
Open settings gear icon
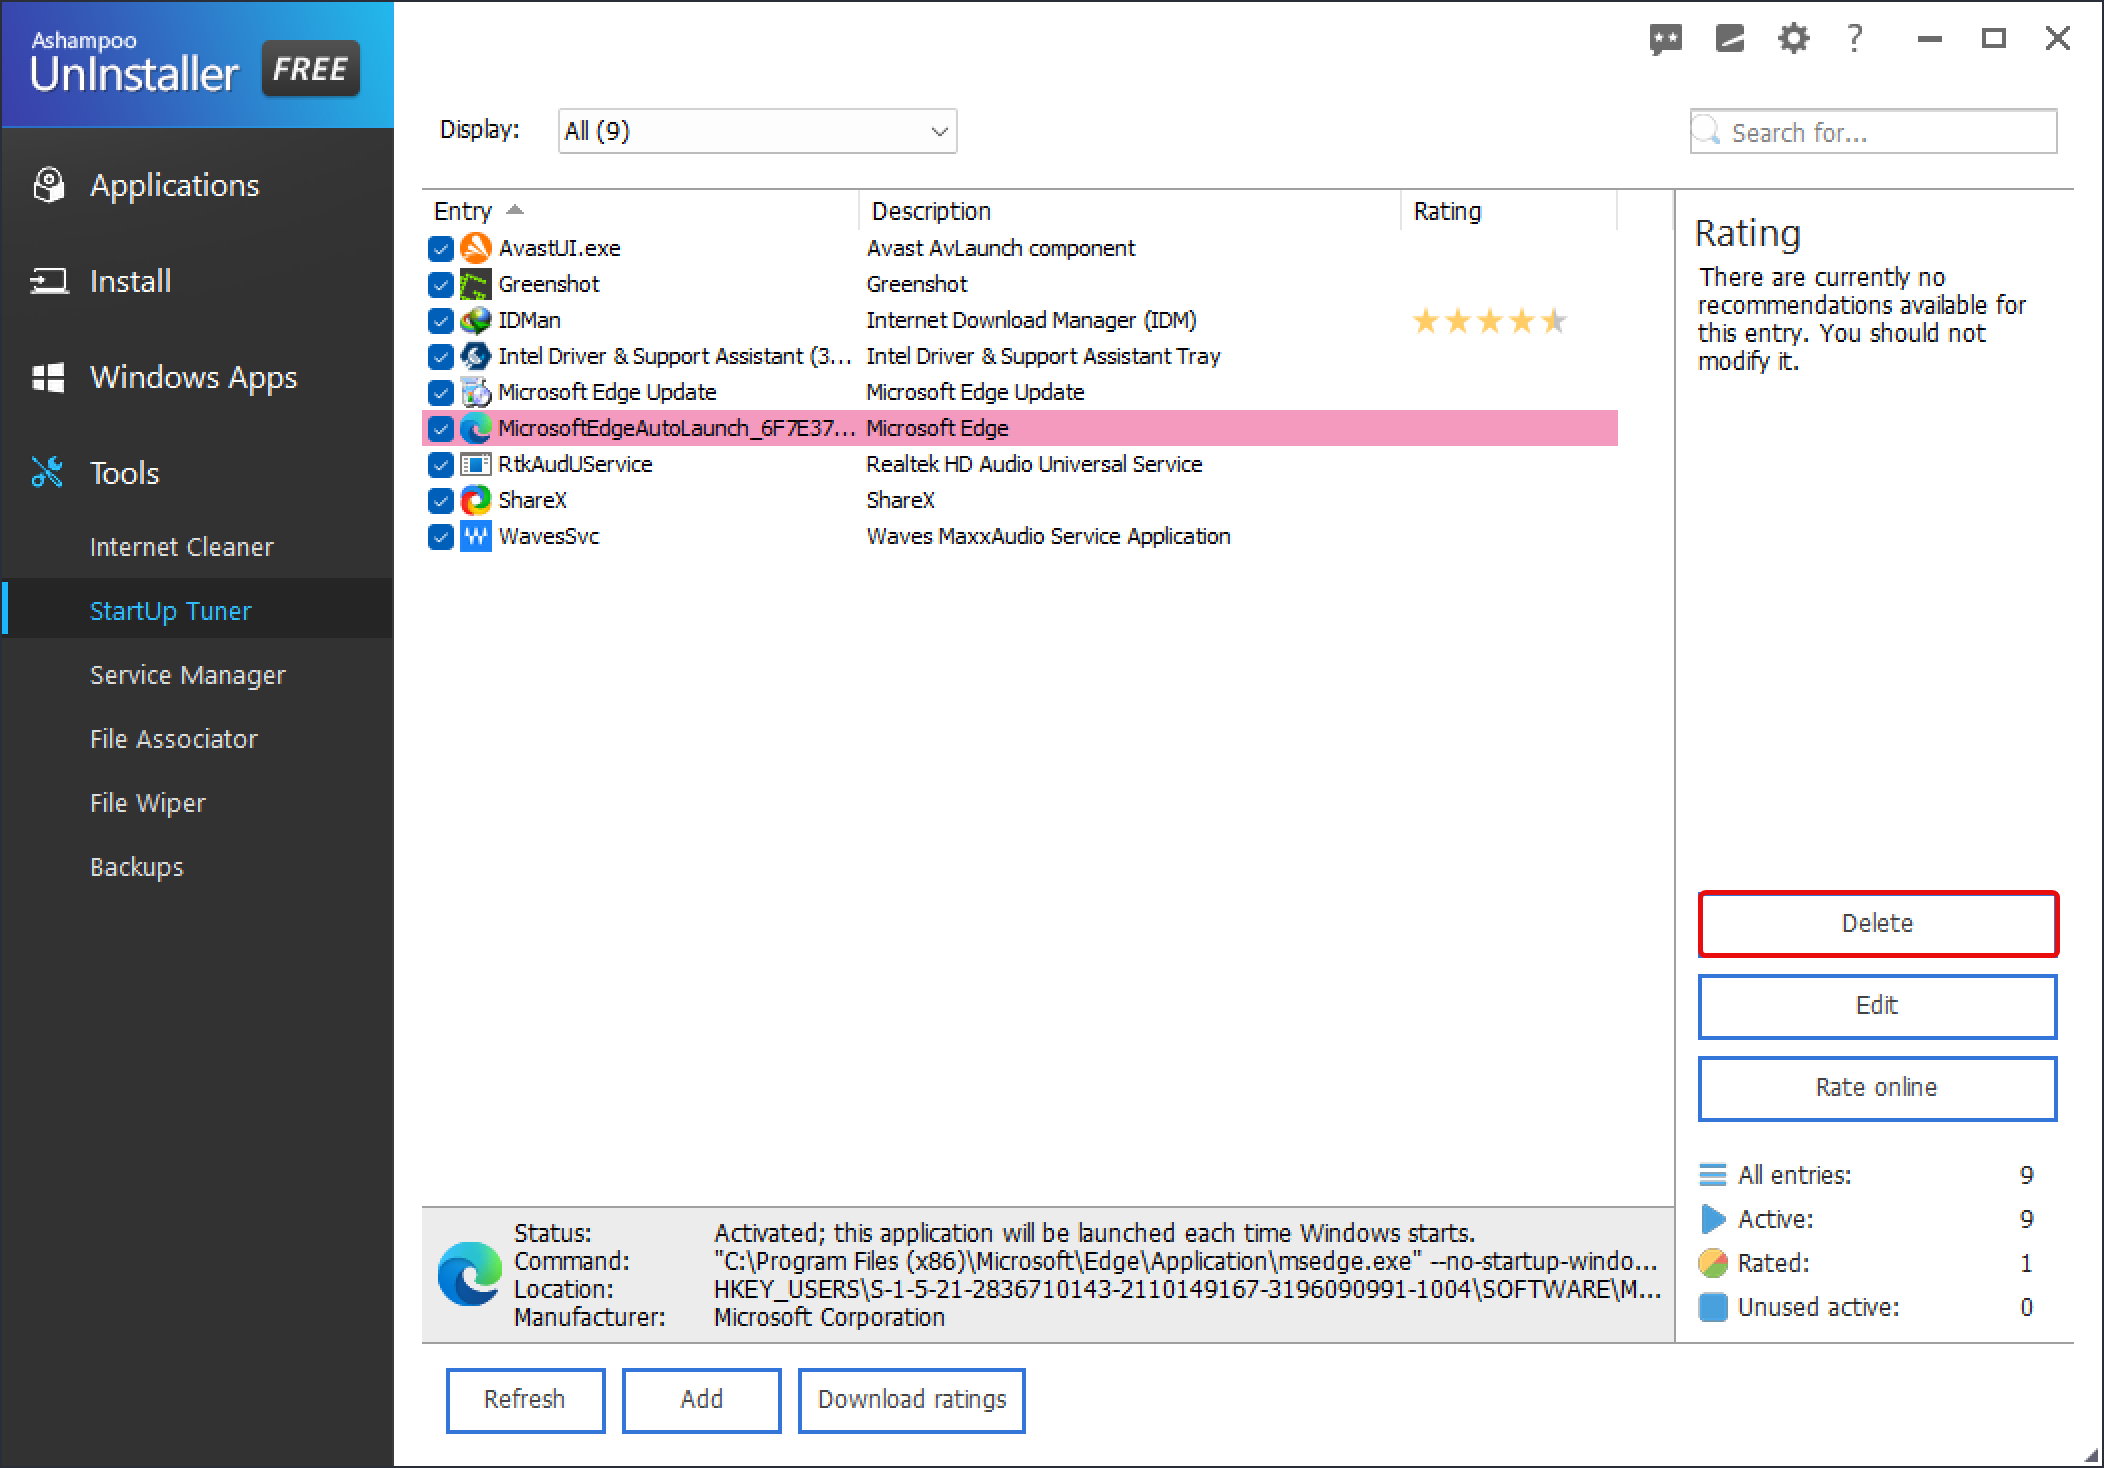click(1793, 39)
